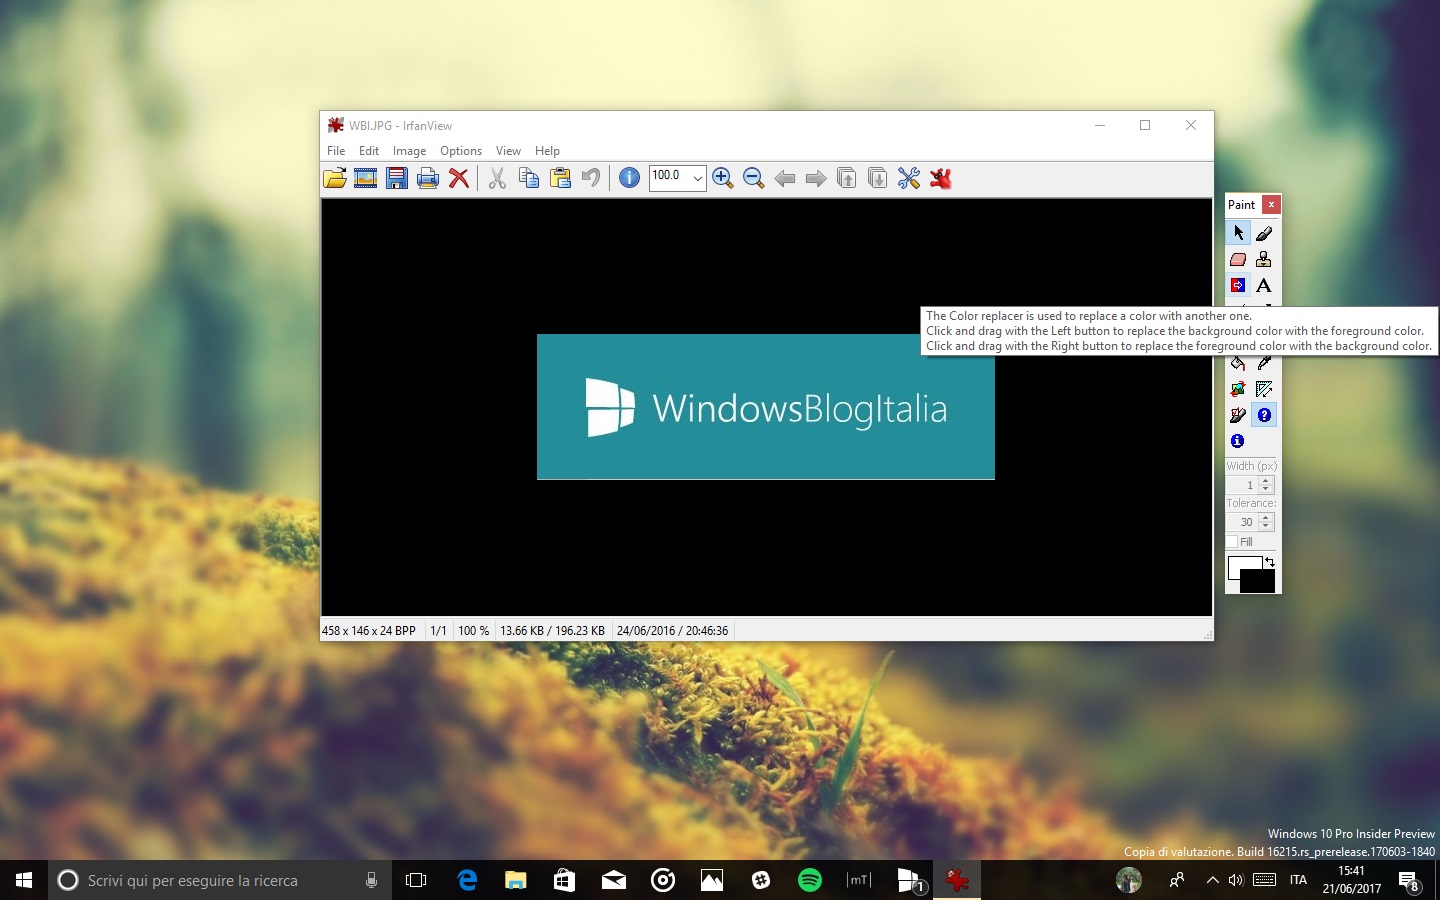Image resolution: width=1440 pixels, height=900 pixels.
Task: Open Task View on the taskbar
Action: point(416,880)
